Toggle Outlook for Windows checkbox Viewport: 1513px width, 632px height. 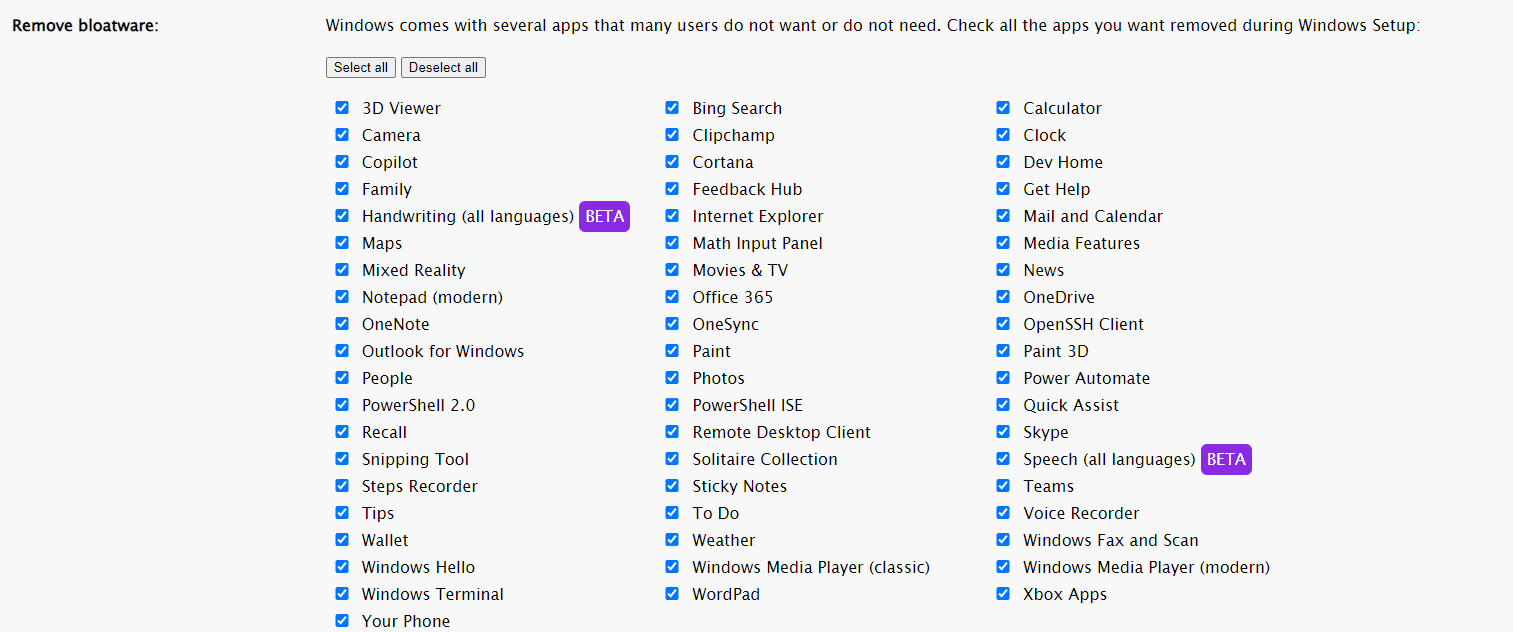[x=342, y=351]
